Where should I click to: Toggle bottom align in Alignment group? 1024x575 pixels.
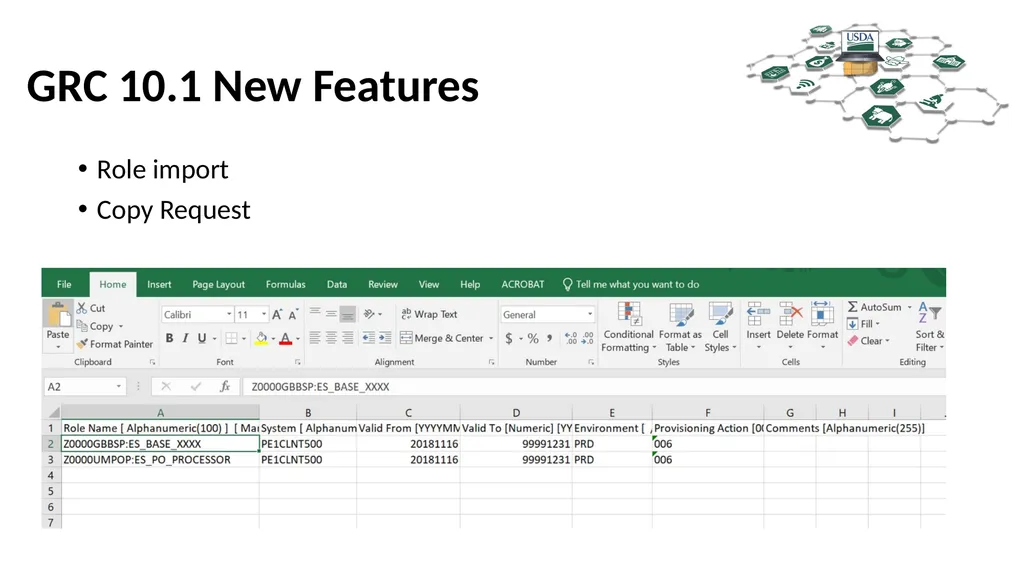click(x=347, y=314)
